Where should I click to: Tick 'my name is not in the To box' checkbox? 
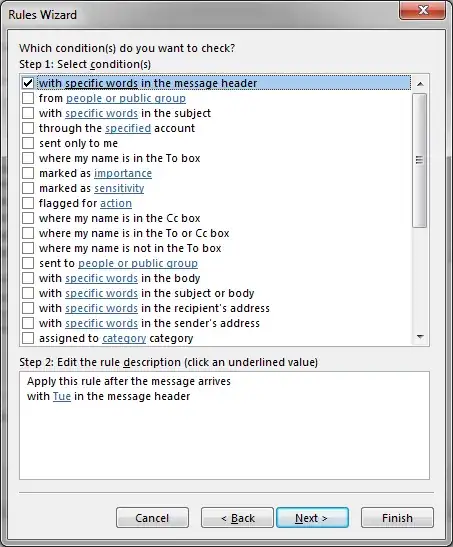click(28, 248)
